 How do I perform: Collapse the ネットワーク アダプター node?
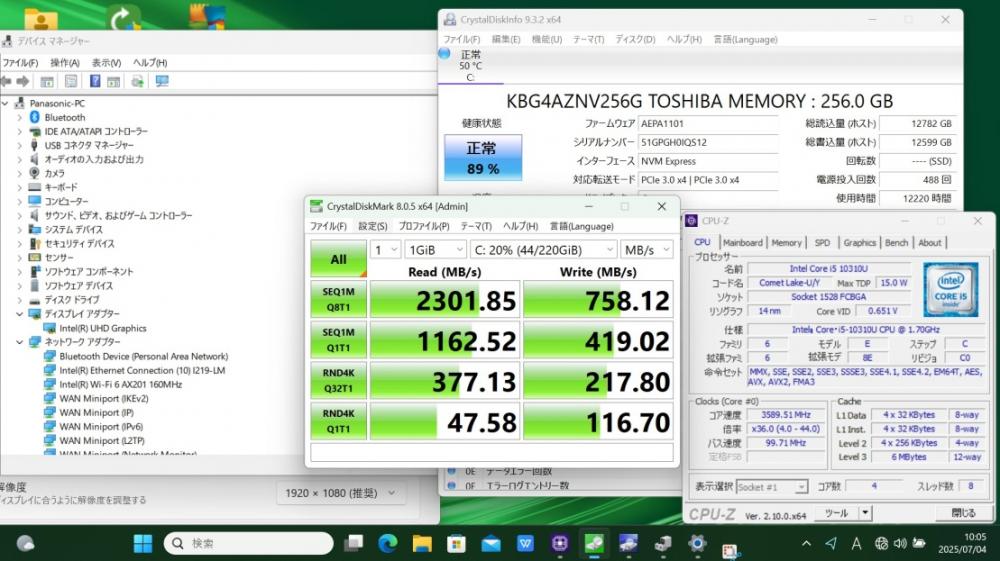click(19, 342)
